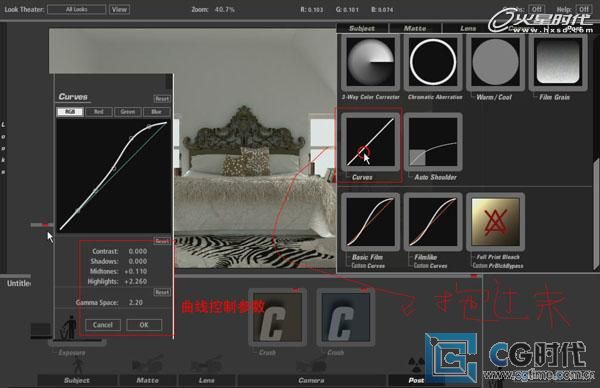The height and width of the screenshot is (388, 600).
Task: Click the second blue Crush tool
Action: (x=346, y=317)
